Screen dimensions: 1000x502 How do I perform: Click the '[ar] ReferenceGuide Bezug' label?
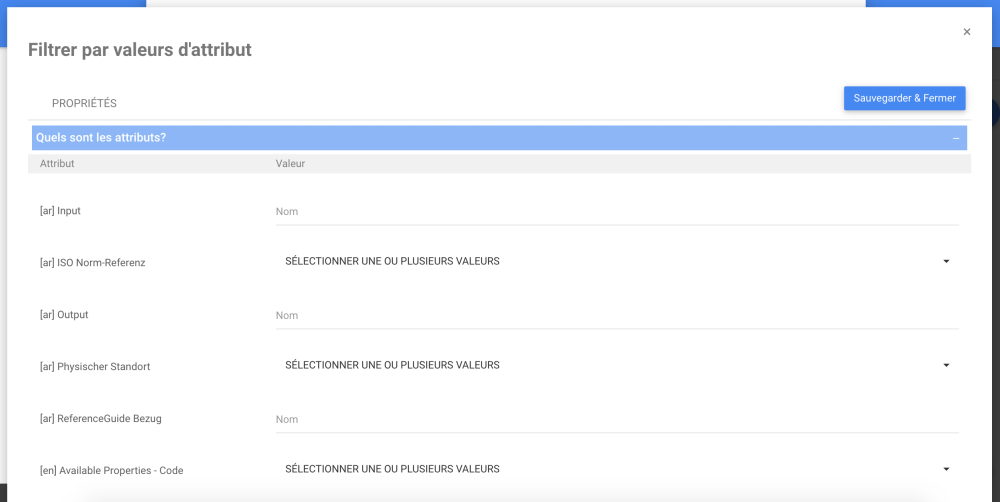100,419
